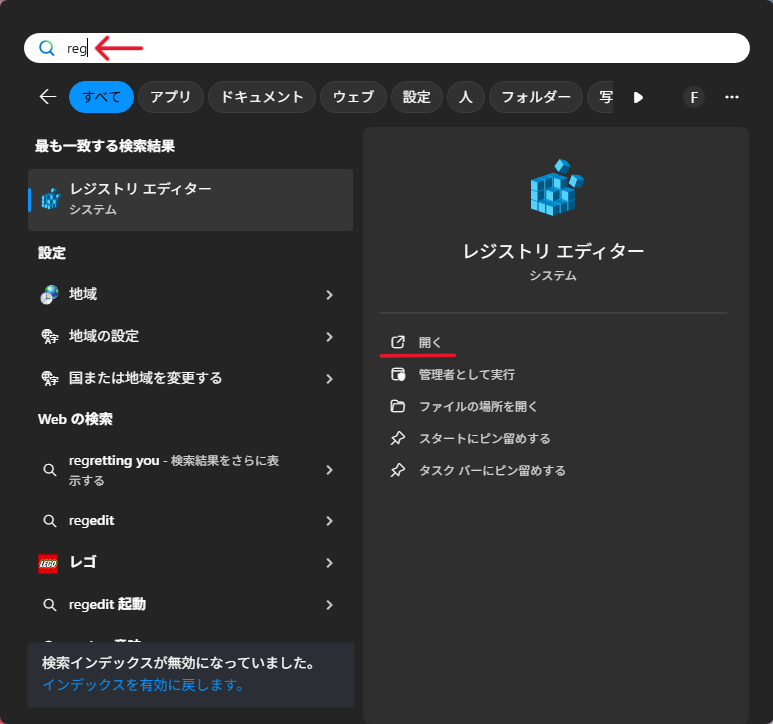Click the LEGO icon in web results
This screenshot has height=724, width=773.
tap(49, 563)
